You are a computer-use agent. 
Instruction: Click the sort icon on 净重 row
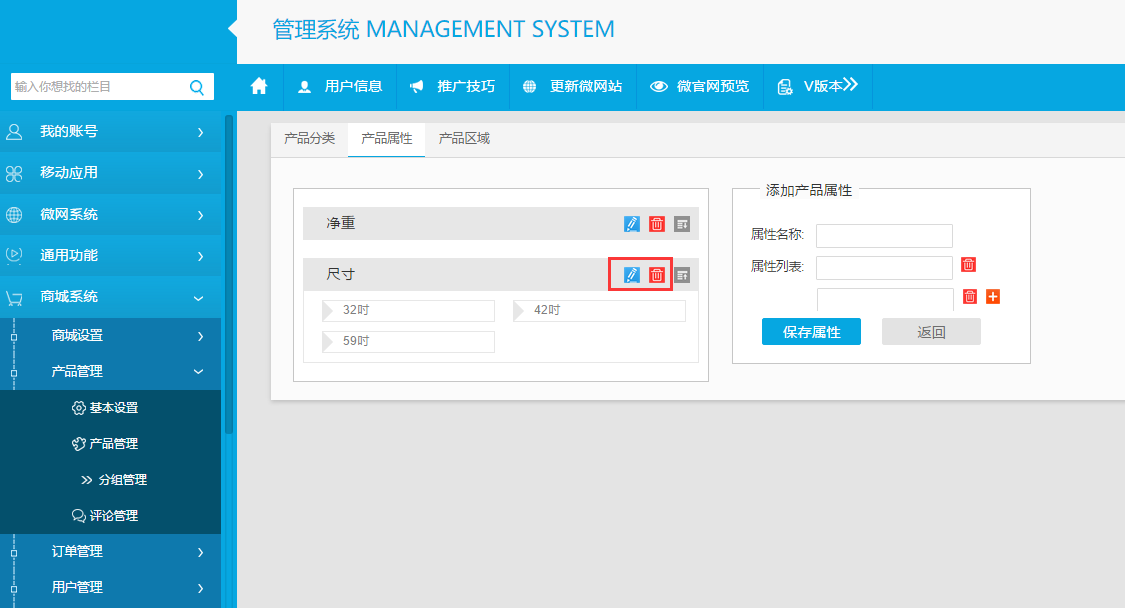pyautogui.click(x=682, y=224)
